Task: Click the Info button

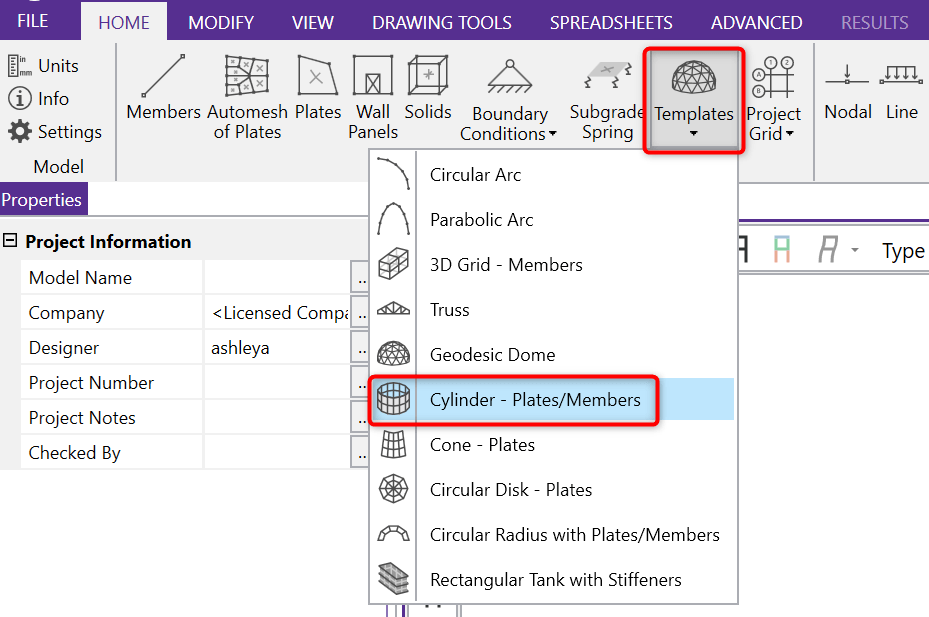Action: [40, 99]
